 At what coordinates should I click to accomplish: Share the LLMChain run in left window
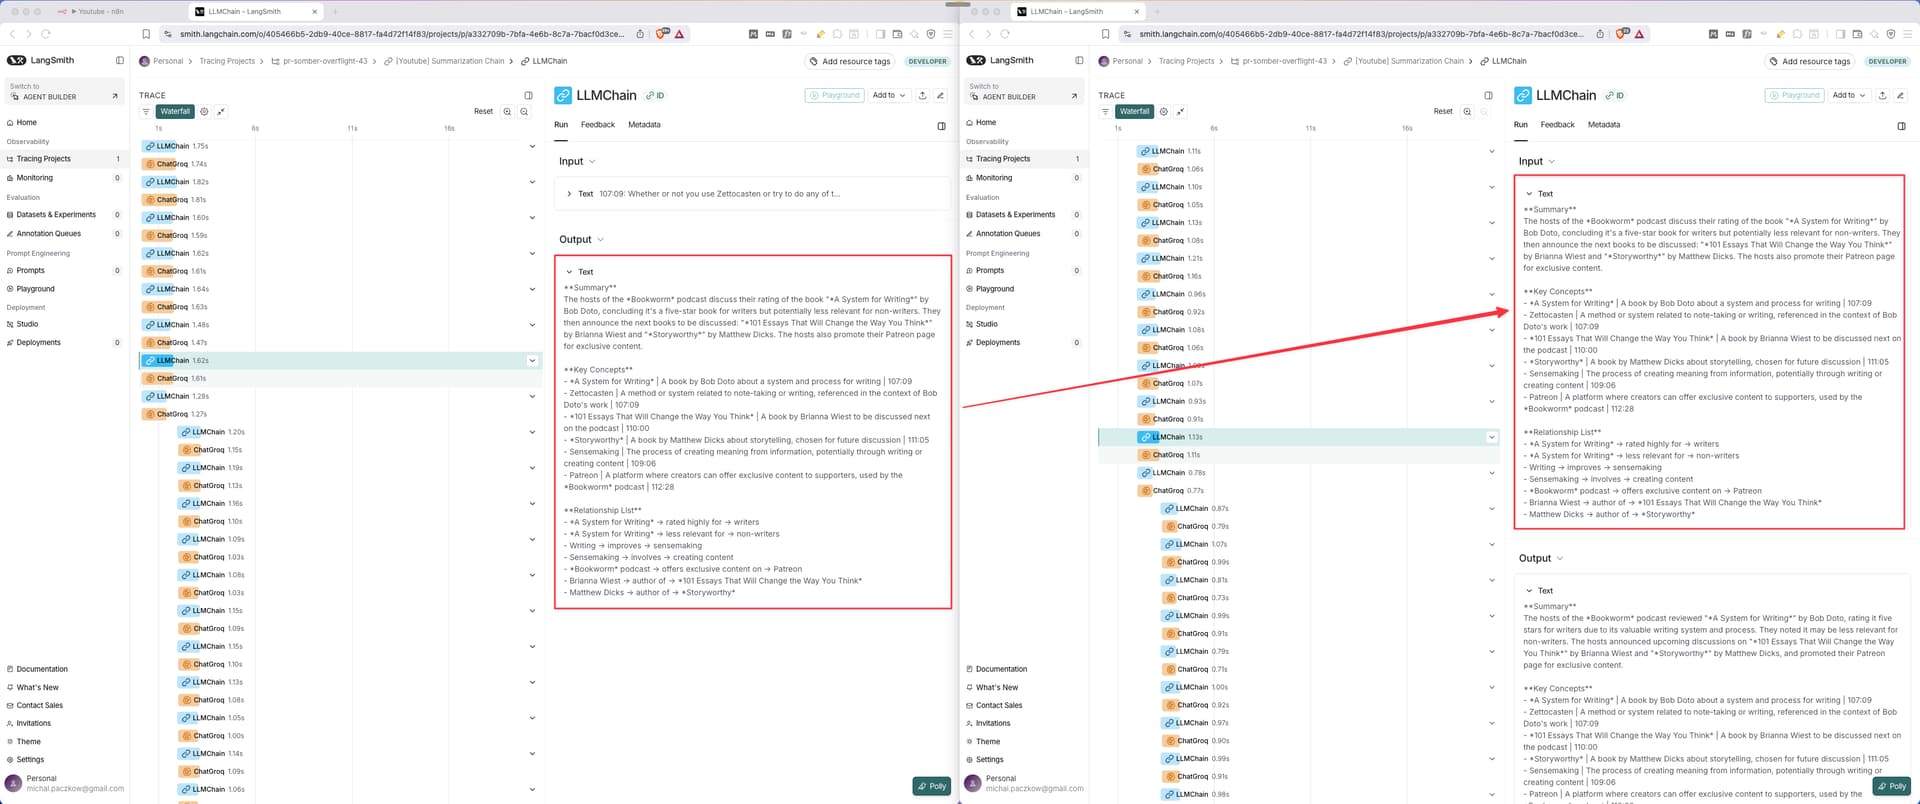(x=922, y=95)
